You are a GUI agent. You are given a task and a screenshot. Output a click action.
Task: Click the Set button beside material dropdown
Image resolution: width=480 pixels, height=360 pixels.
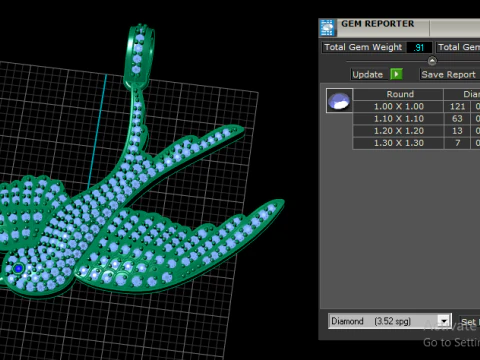(469, 322)
